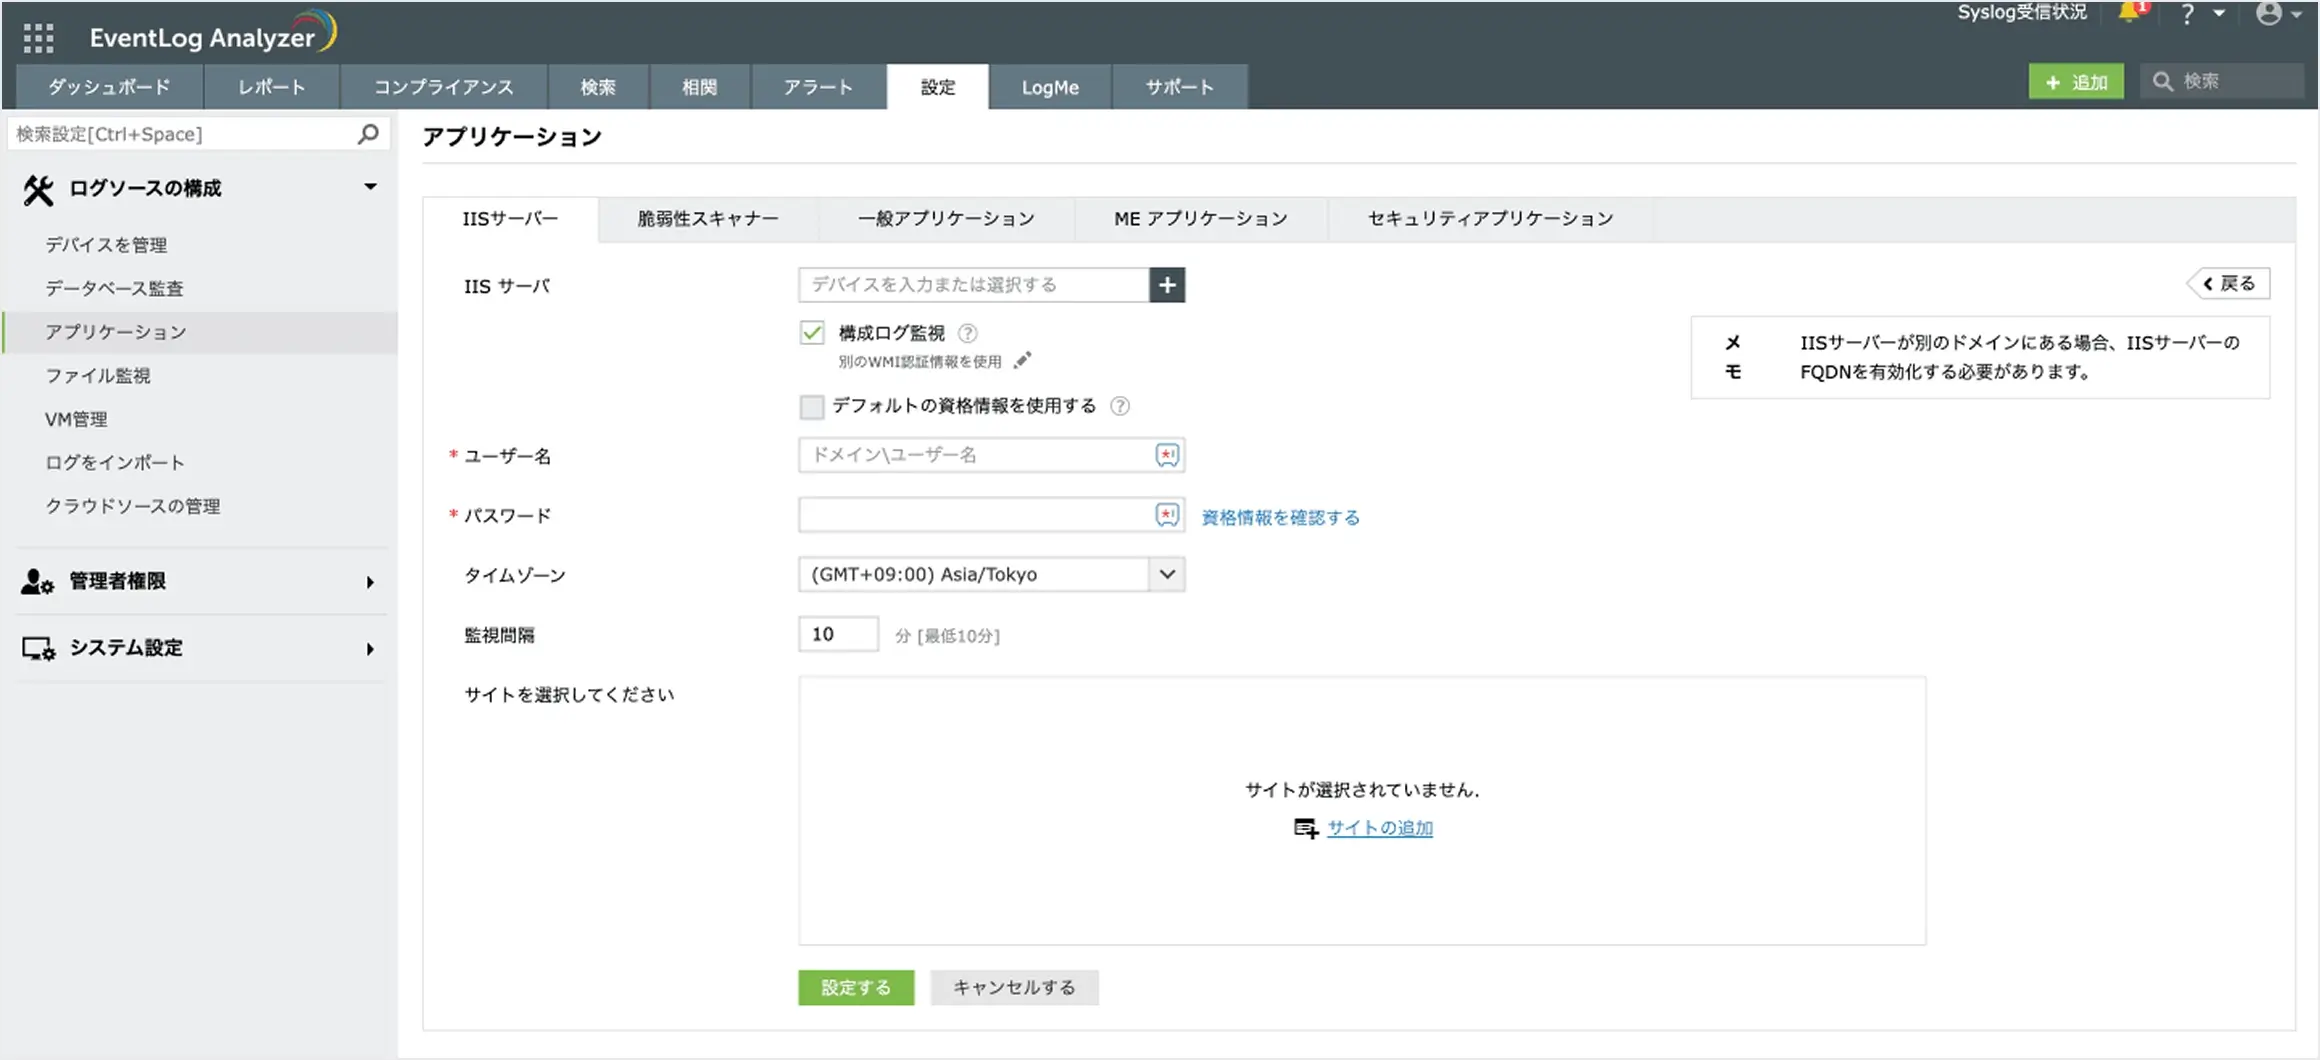Click the EventLog Analyzer logo
The width and height of the screenshot is (2320, 1060).
pos(213,33)
